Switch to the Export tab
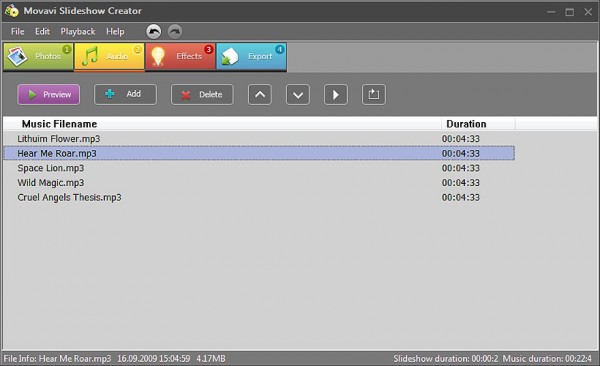Viewport: 600px width, 366px height. coord(251,56)
